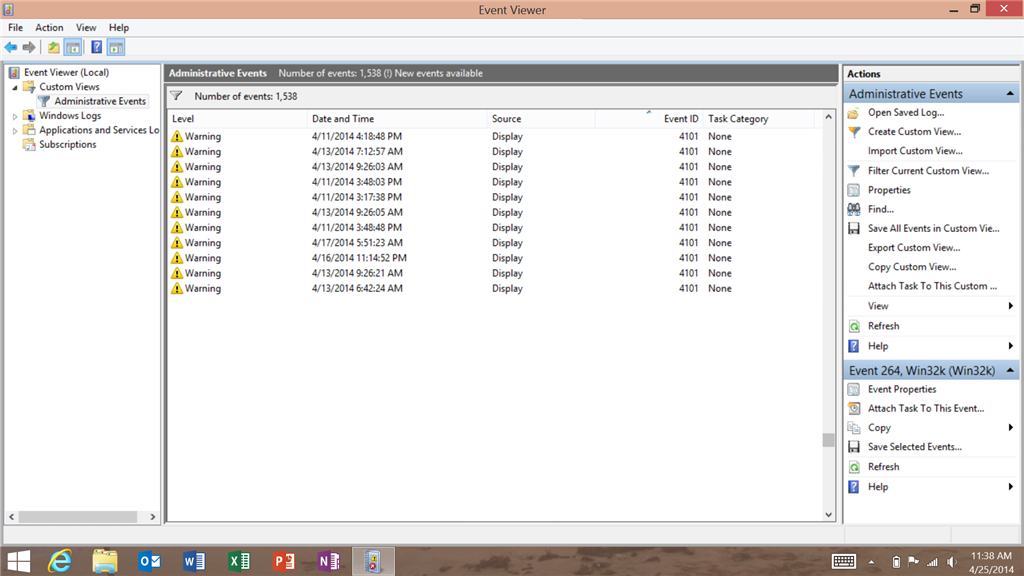Click Event Properties in Actions pane
The height and width of the screenshot is (576, 1024).
point(902,389)
